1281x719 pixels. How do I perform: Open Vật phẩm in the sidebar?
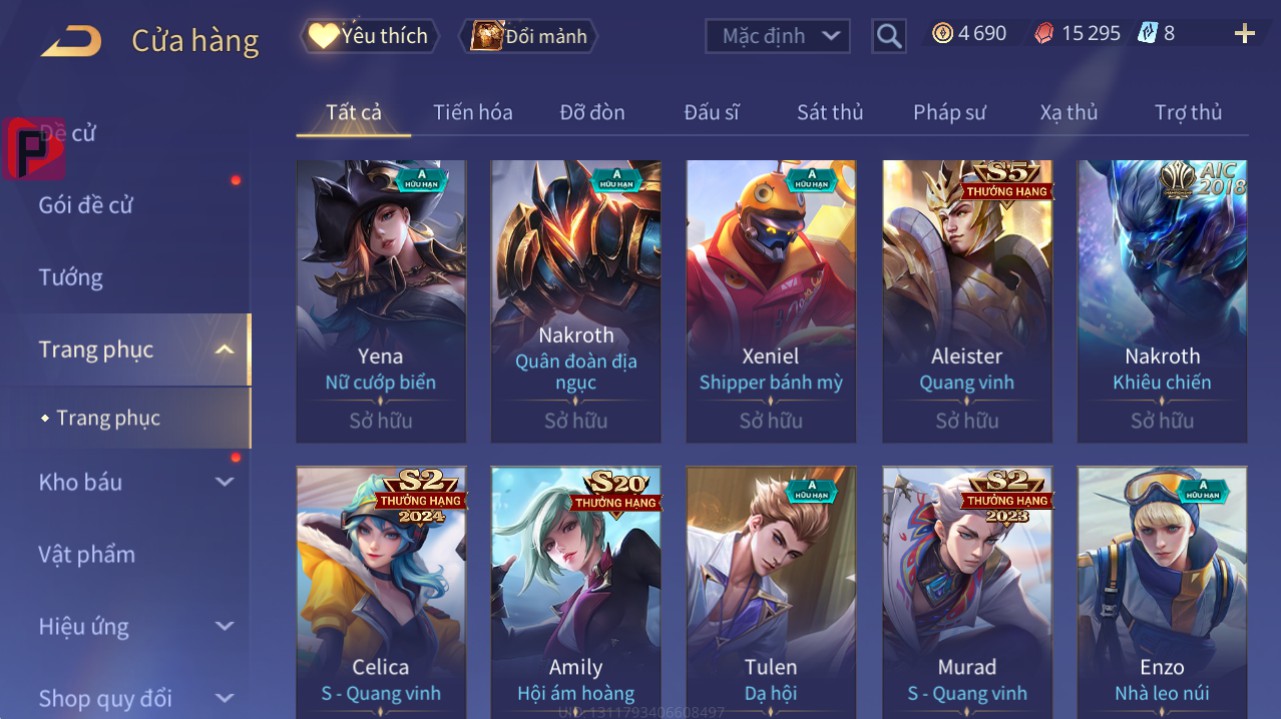[86, 555]
